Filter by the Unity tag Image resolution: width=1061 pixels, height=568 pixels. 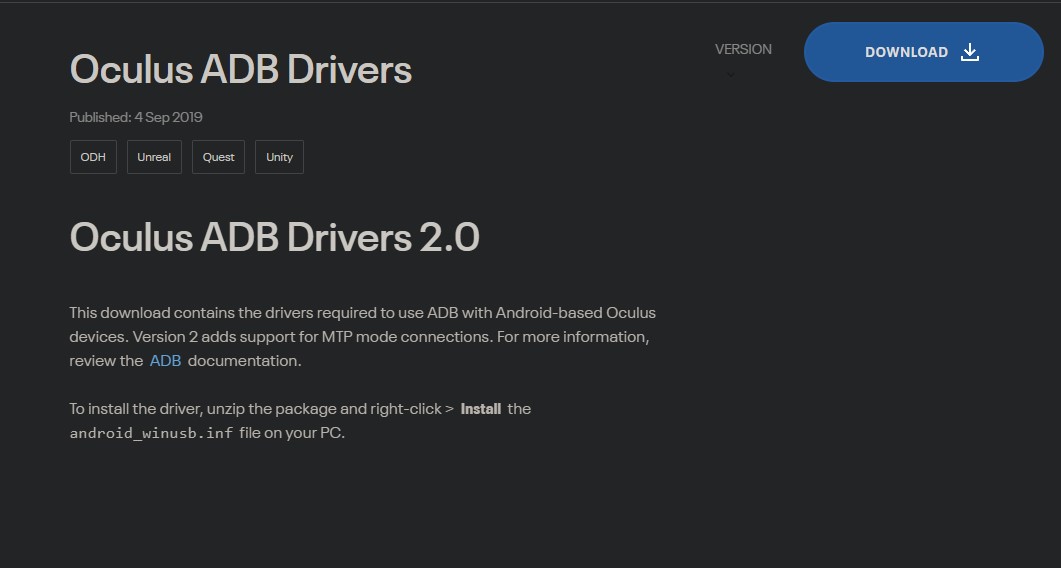[279, 157]
